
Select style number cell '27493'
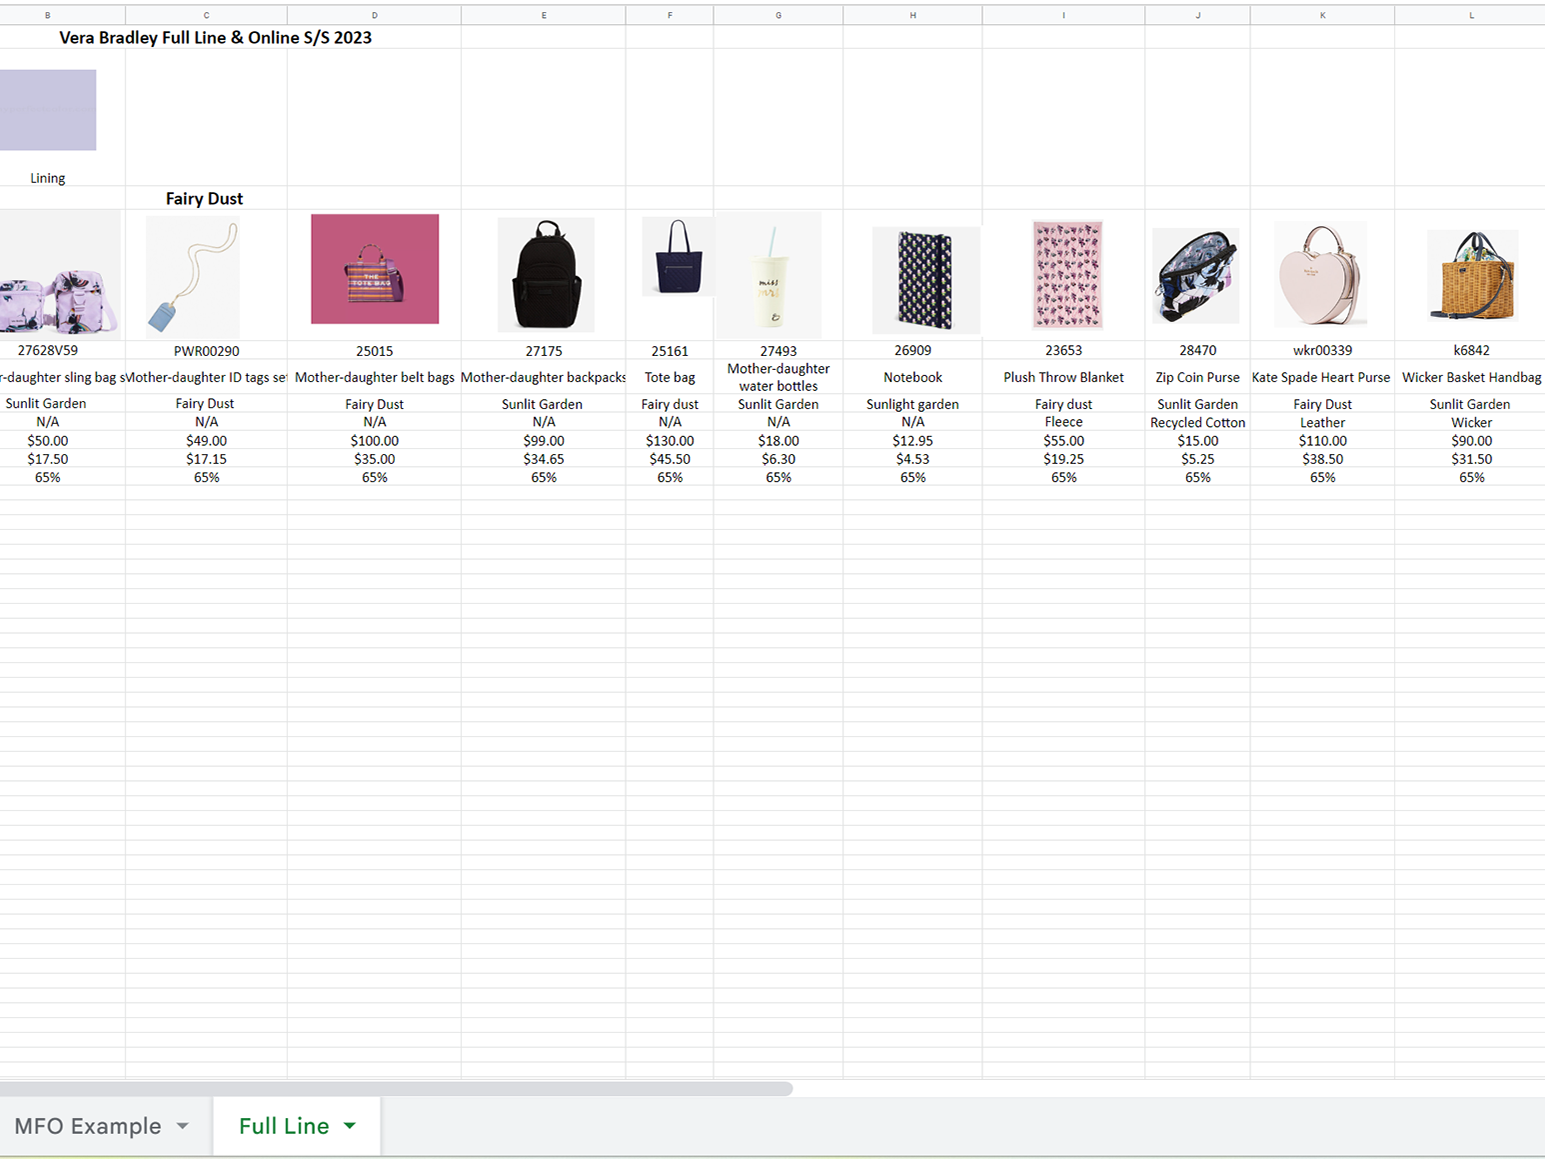click(x=778, y=351)
